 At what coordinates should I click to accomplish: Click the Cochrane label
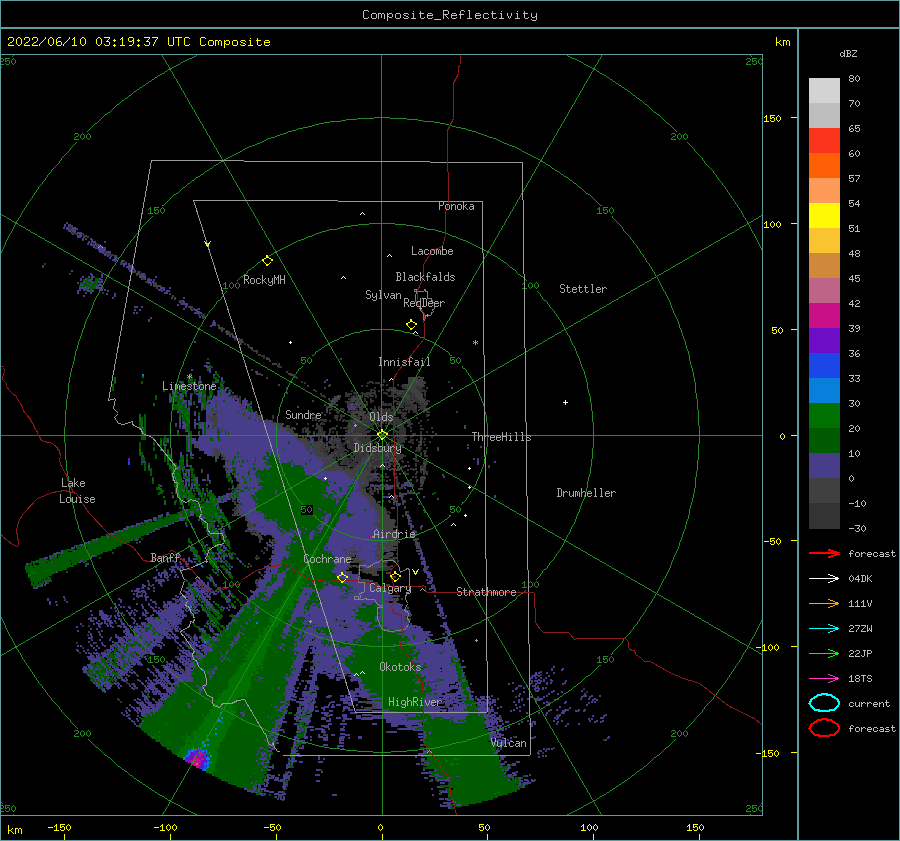[327, 559]
